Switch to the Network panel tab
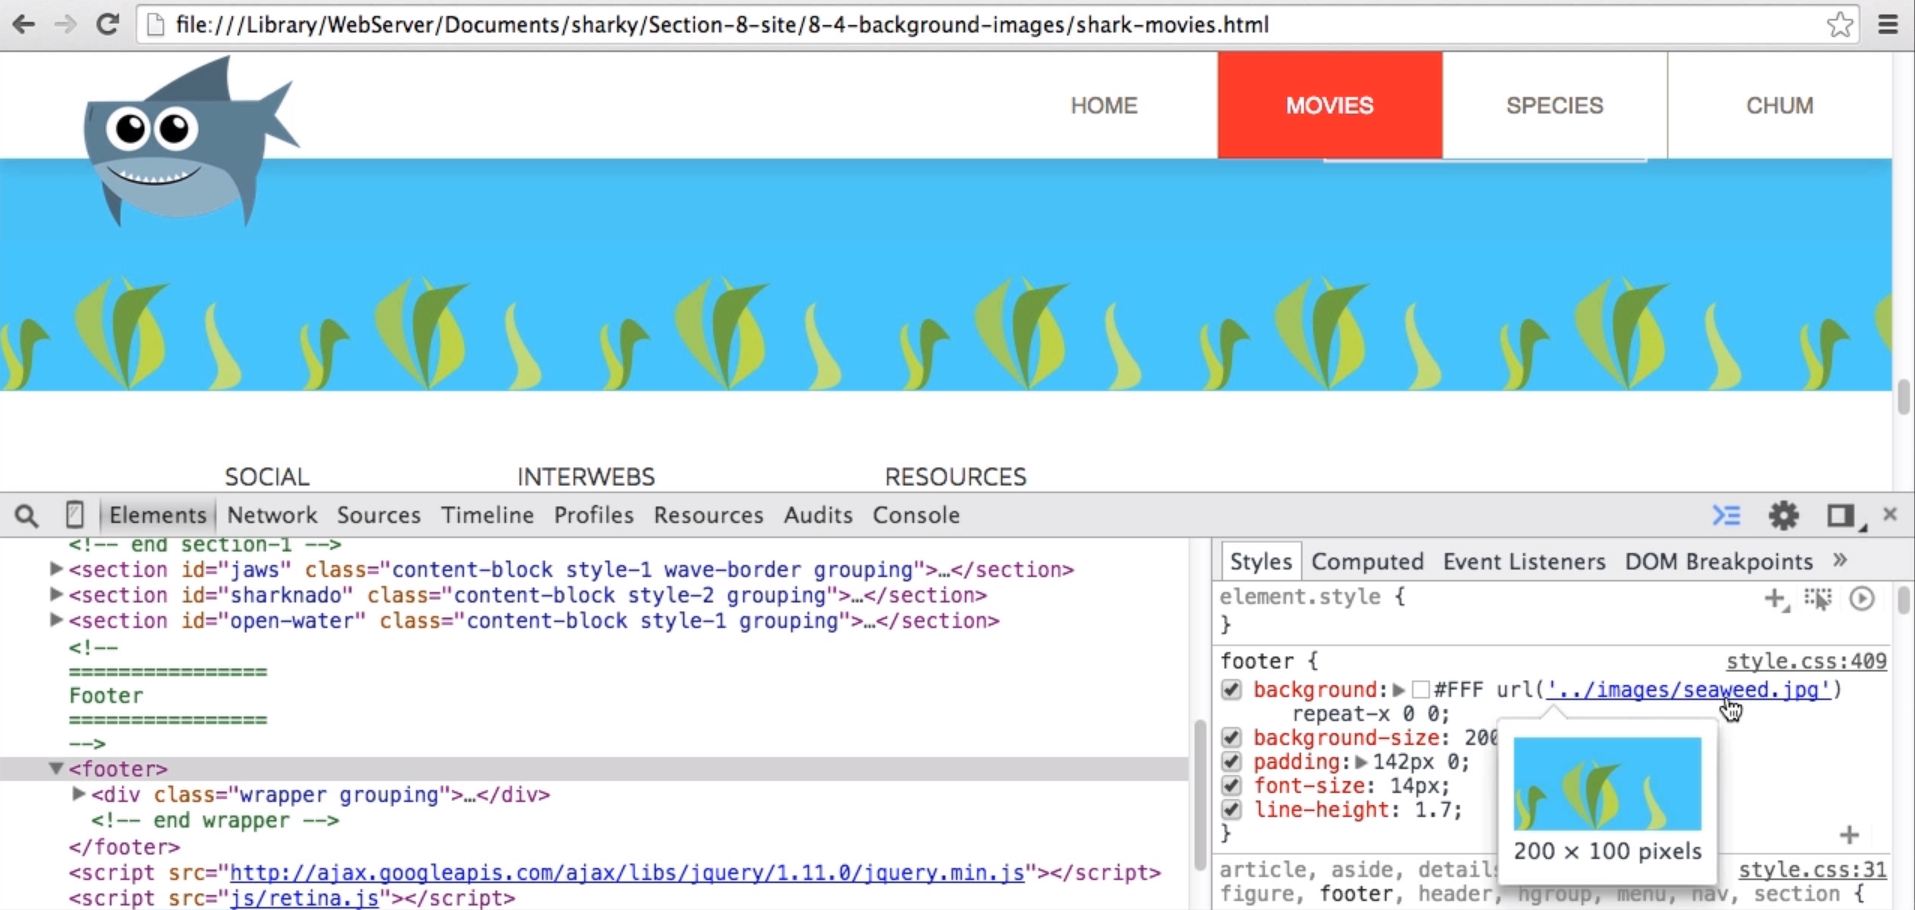 point(271,515)
